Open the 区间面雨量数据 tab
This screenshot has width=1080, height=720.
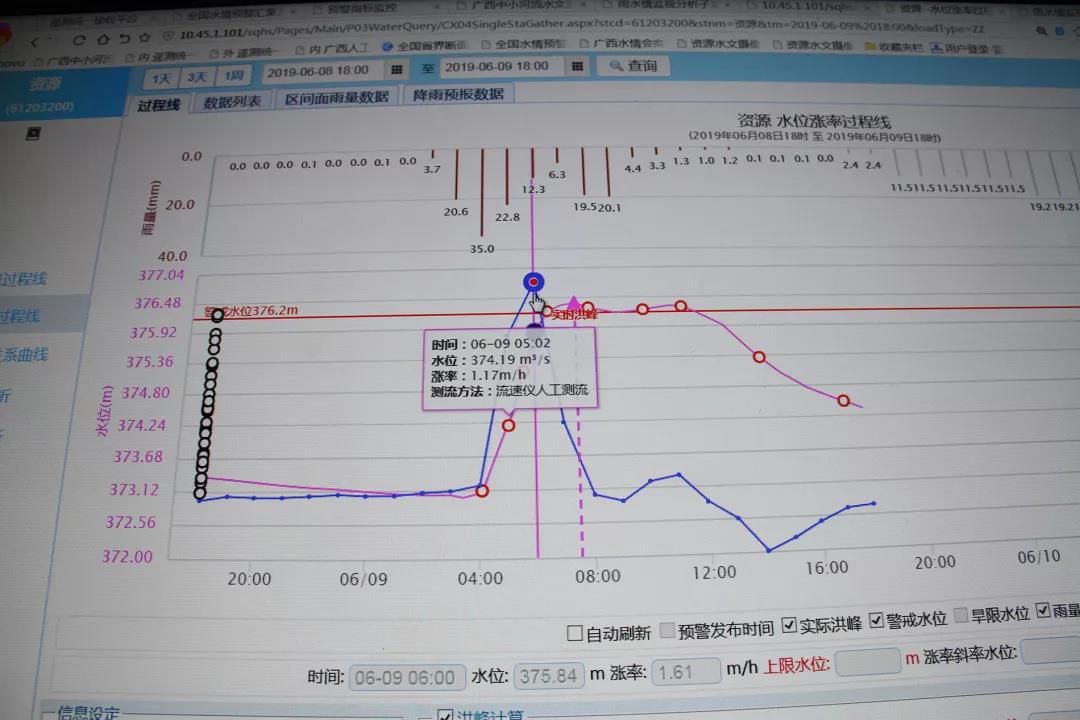337,98
